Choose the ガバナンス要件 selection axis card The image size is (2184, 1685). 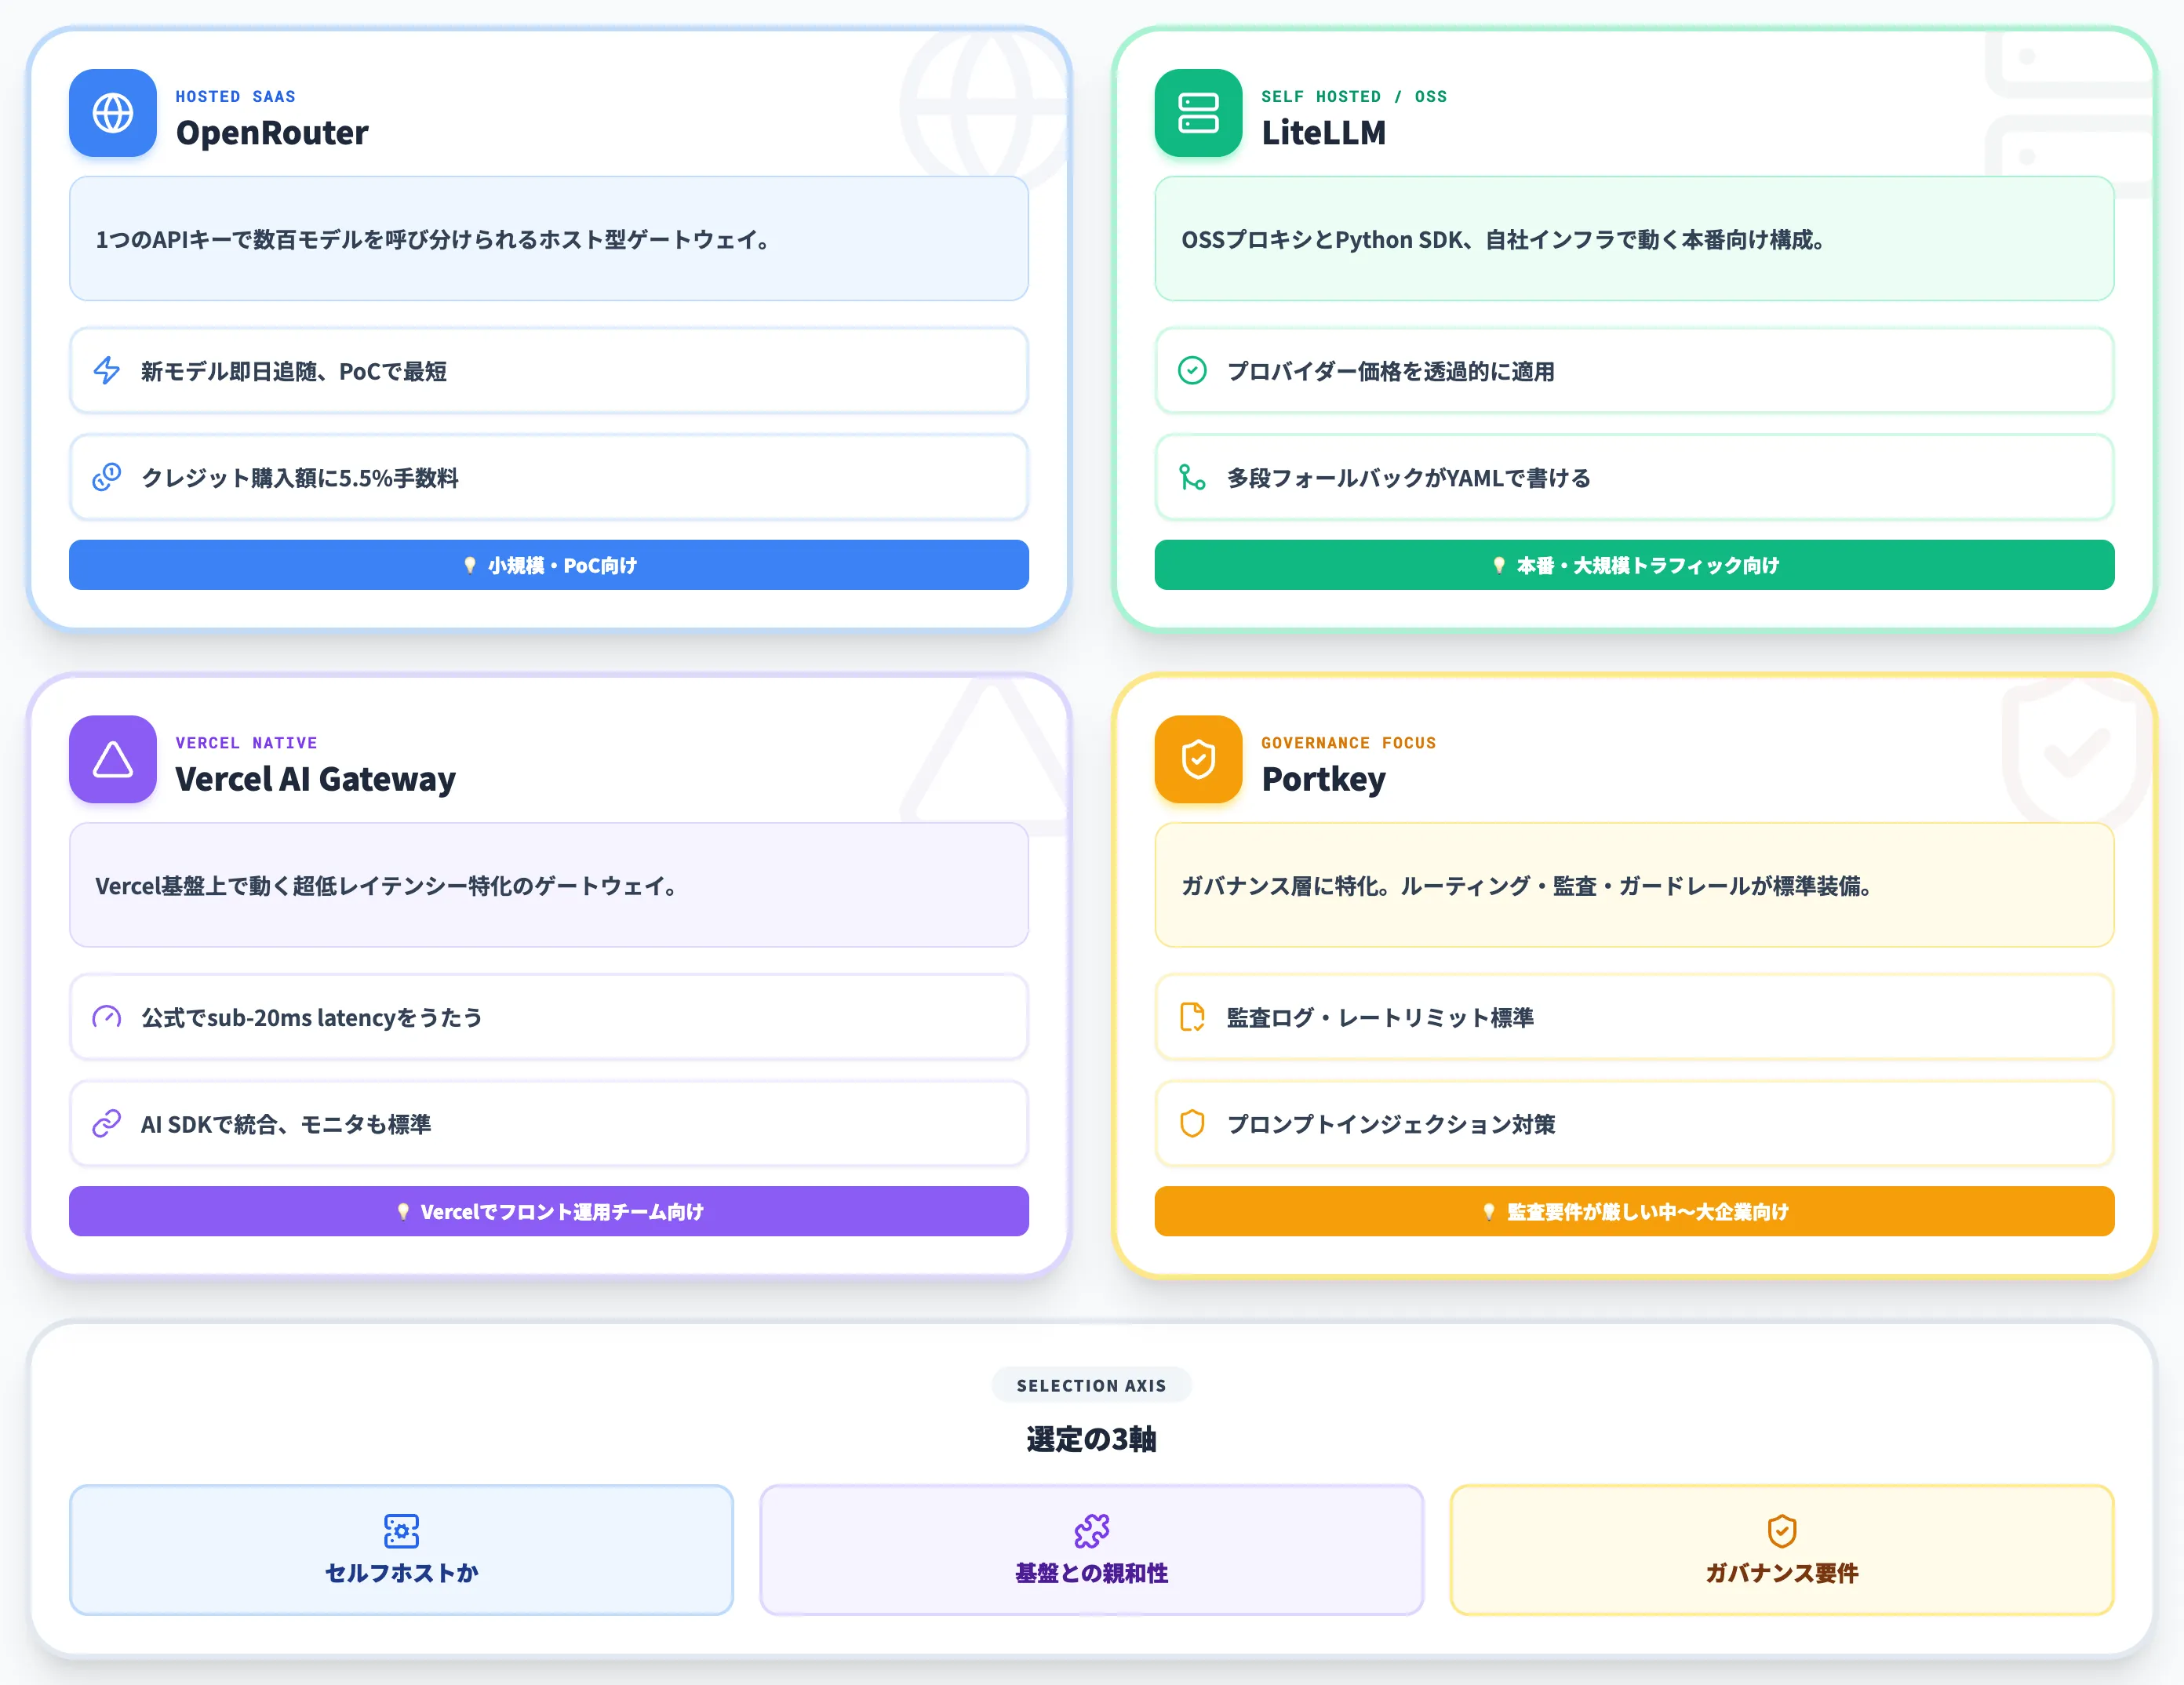tap(1782, 1550)
